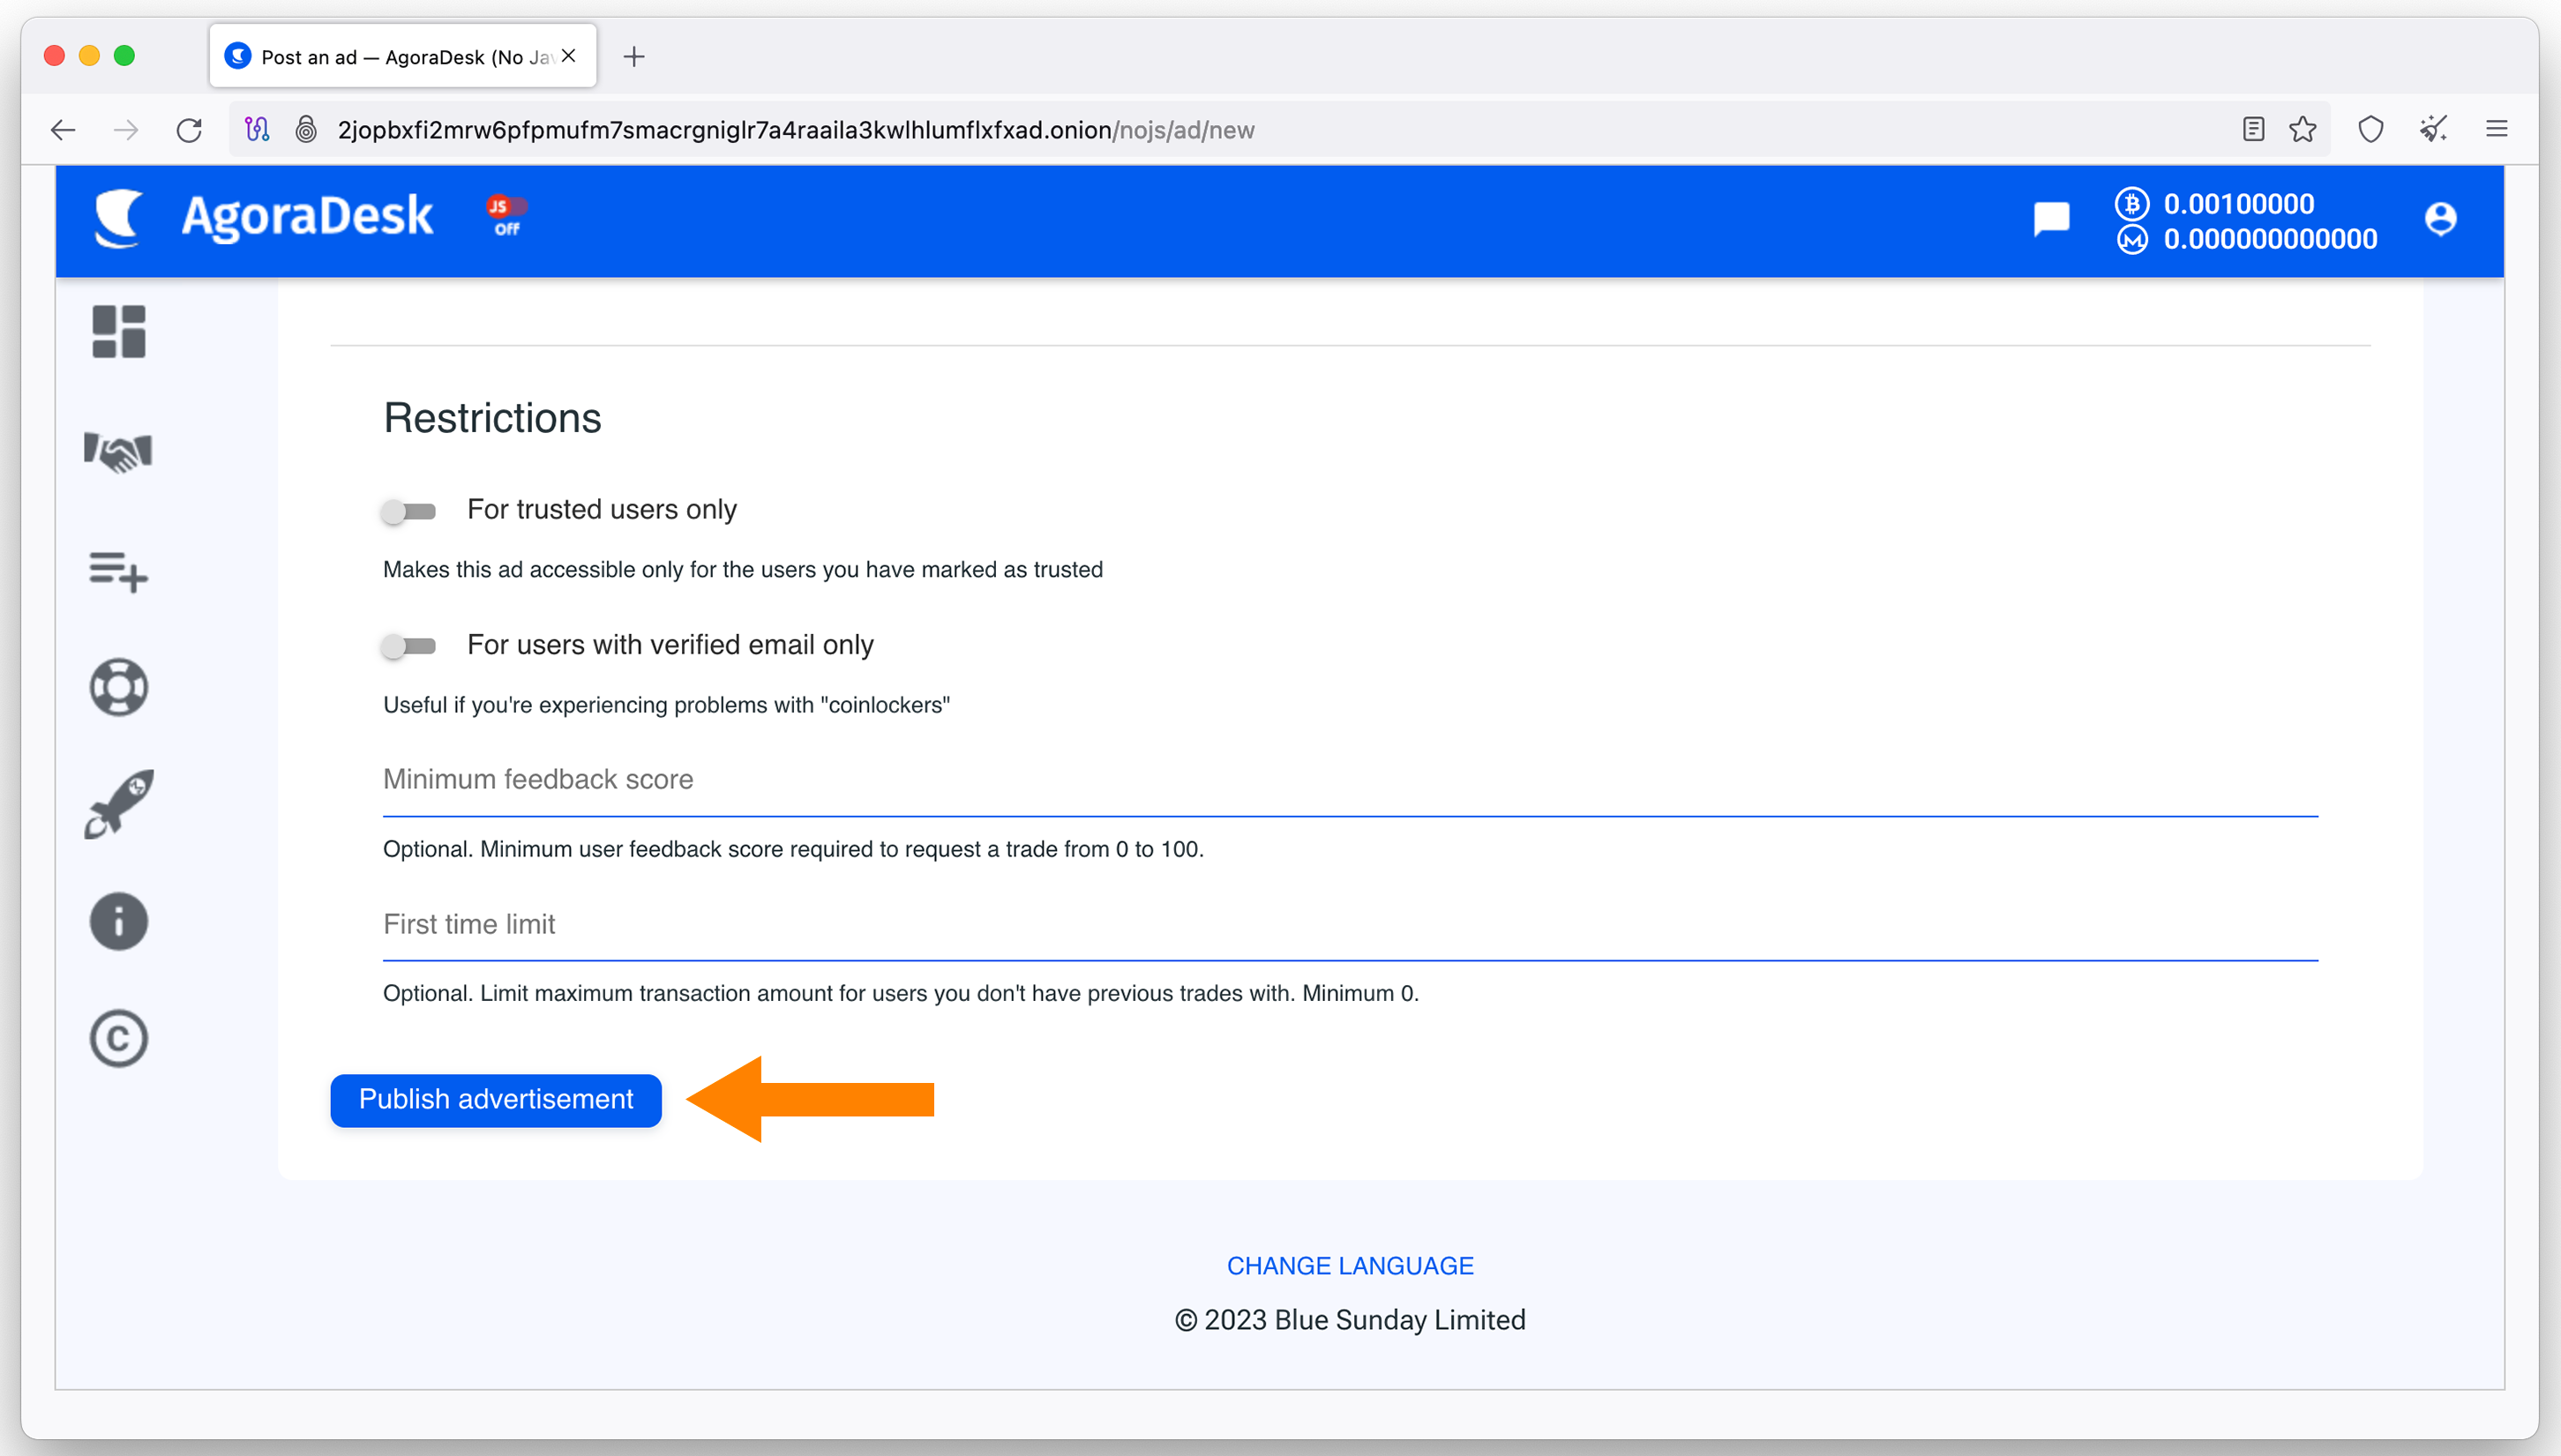This screenshot has width=2561, height=1456.
Task: Open the dashboard grid icon in sidebar
Action: 119,332
